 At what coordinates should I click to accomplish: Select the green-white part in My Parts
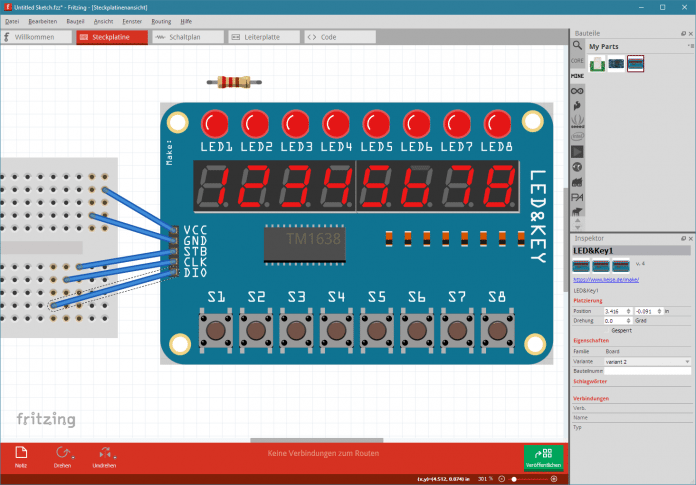click(597, 64)
